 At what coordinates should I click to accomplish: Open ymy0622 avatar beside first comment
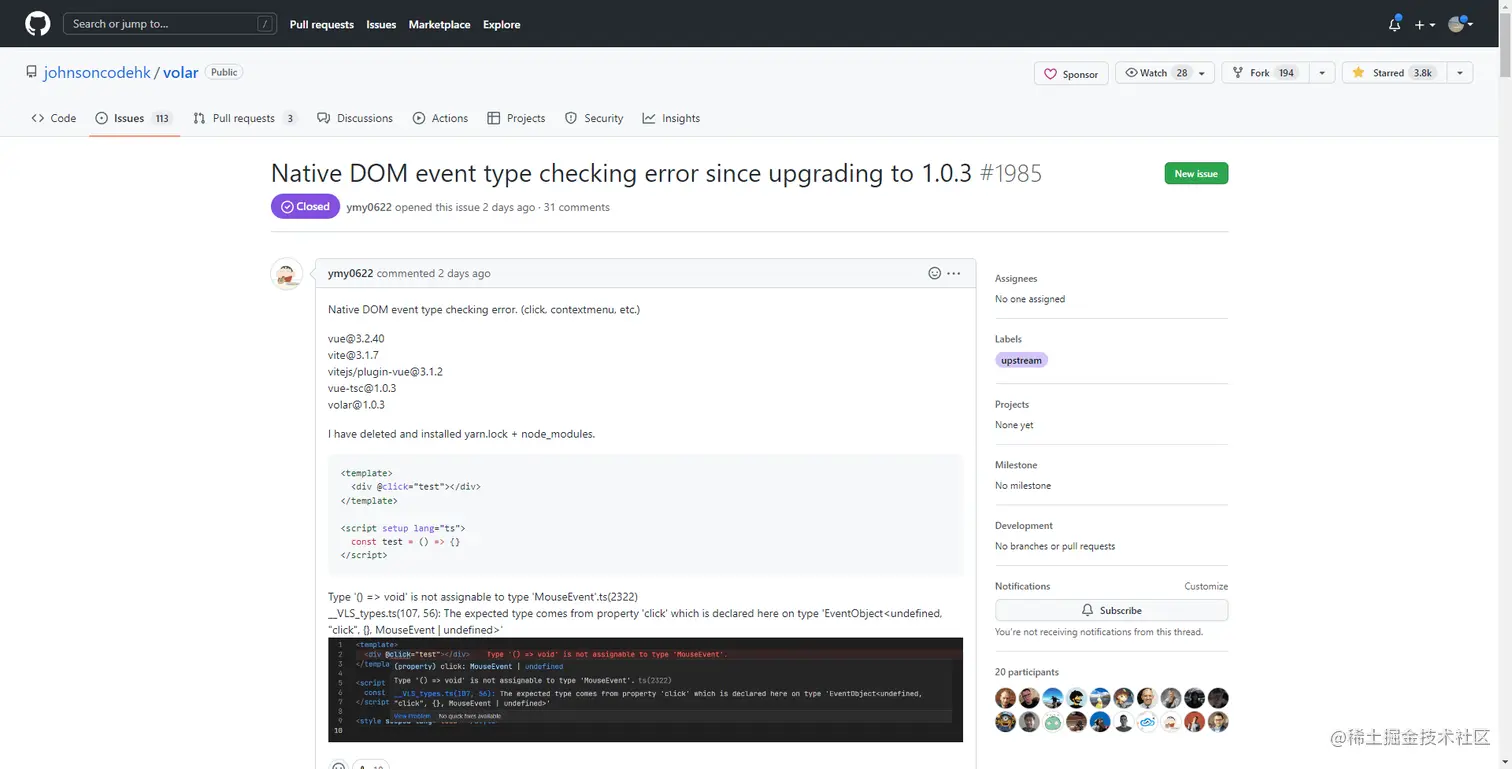[x=287, y=274]
